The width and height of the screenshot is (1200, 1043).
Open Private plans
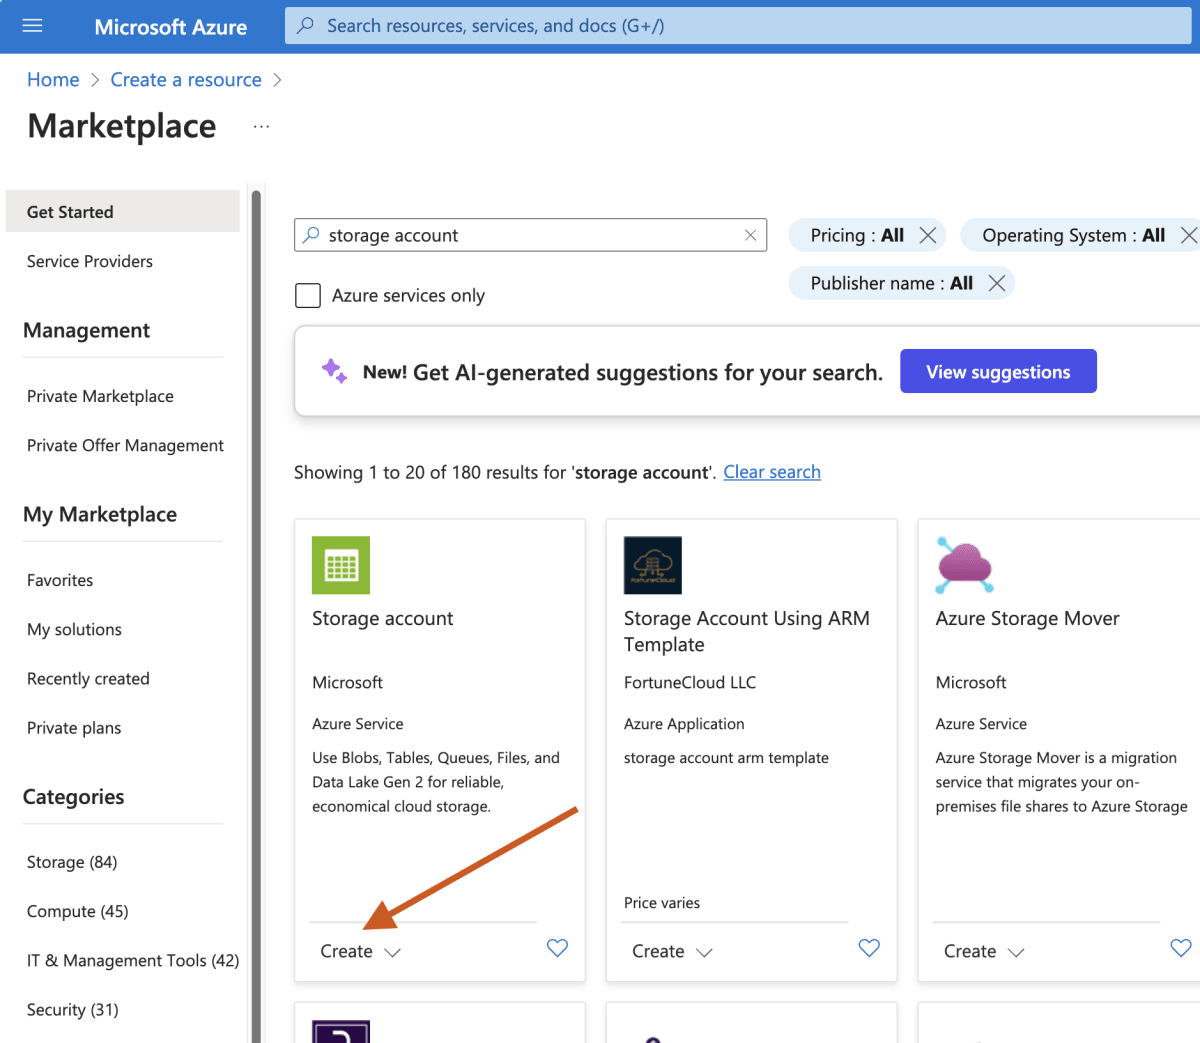[x=74, y=728]
